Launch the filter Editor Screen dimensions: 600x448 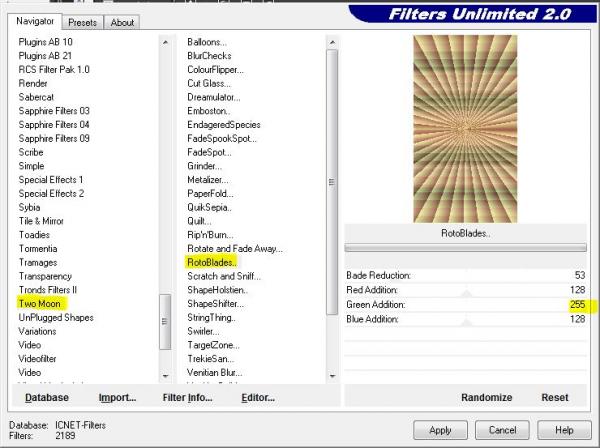[258, 397]
